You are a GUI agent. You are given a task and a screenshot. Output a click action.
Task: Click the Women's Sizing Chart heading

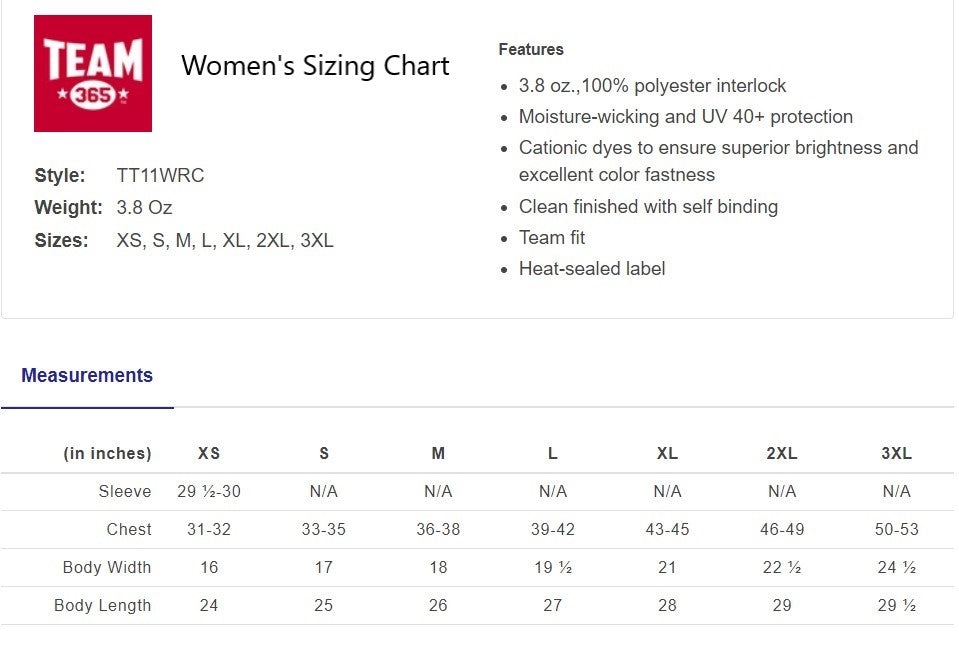coord(315,66)
